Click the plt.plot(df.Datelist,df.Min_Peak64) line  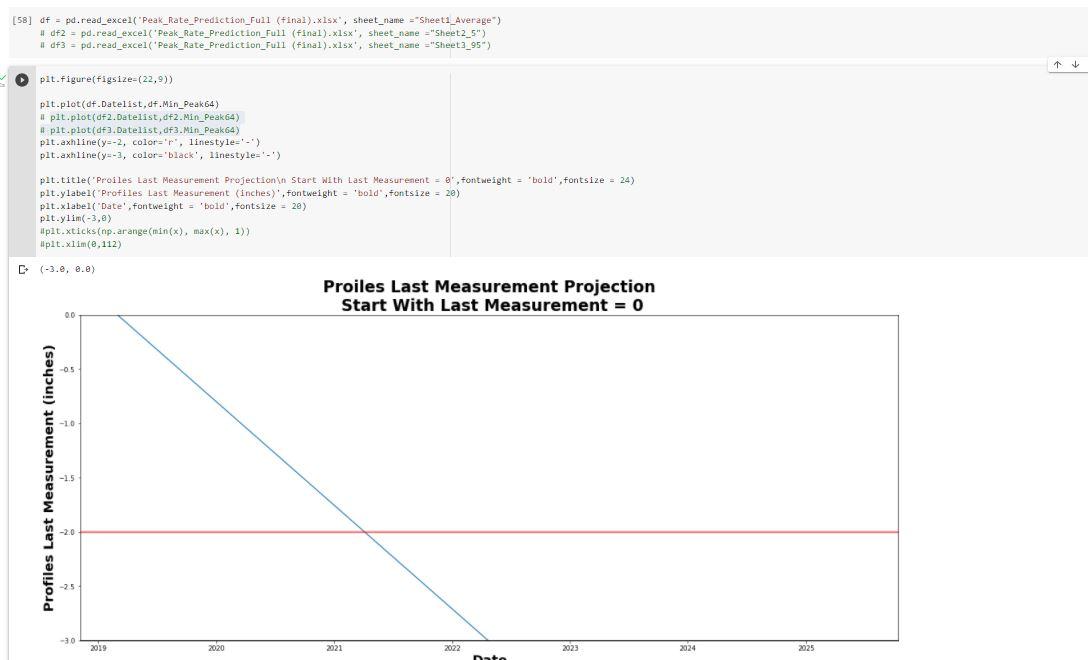click(x=129, y=104)
